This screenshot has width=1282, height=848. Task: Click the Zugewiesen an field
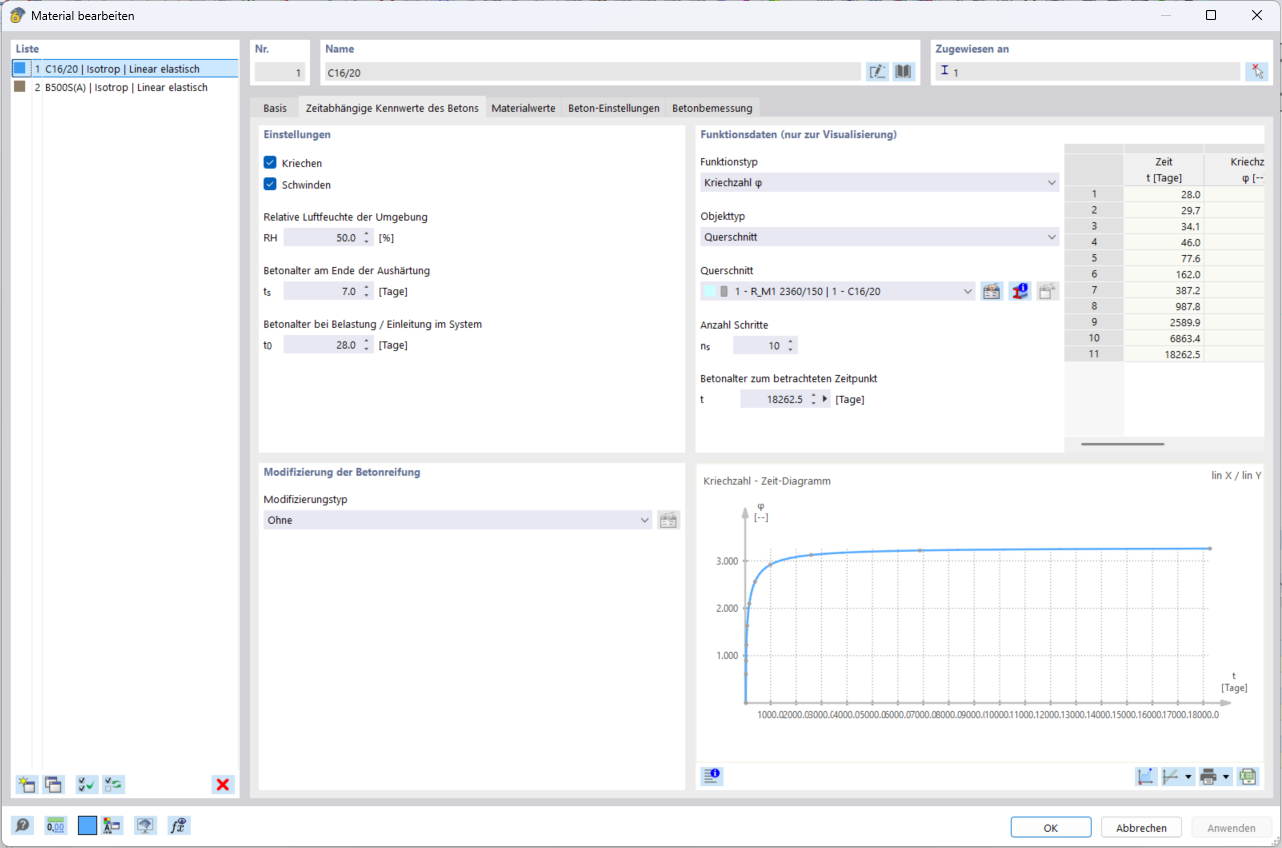1088,72
